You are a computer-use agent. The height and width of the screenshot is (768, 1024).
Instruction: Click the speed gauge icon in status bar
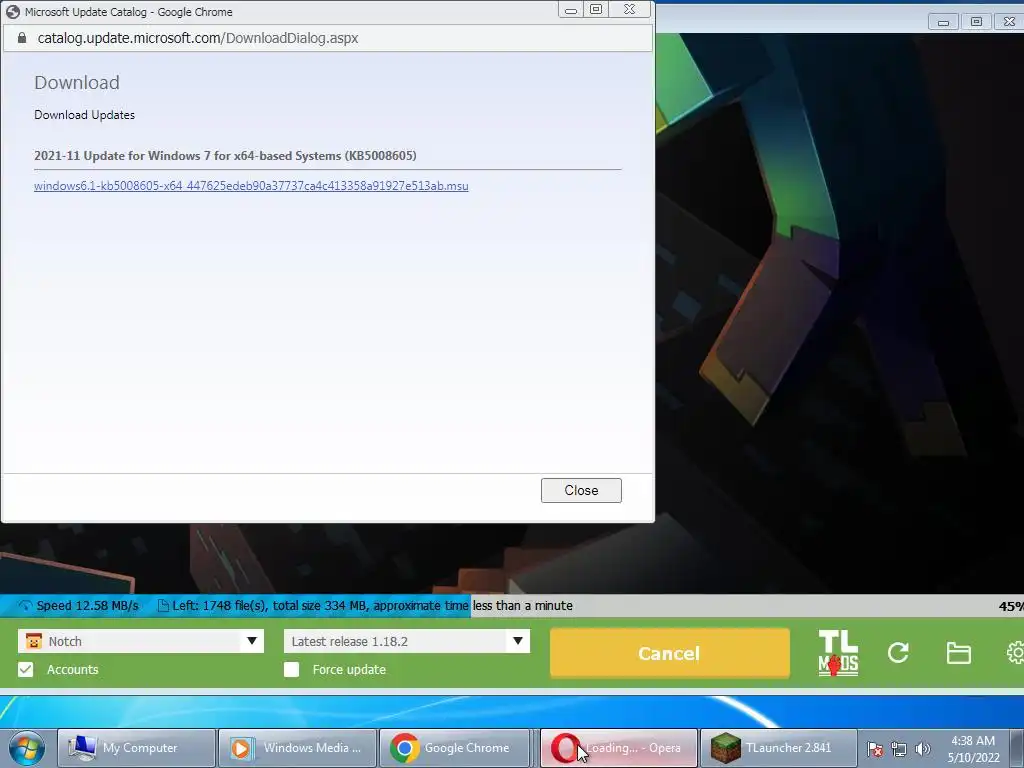[25, 605]
